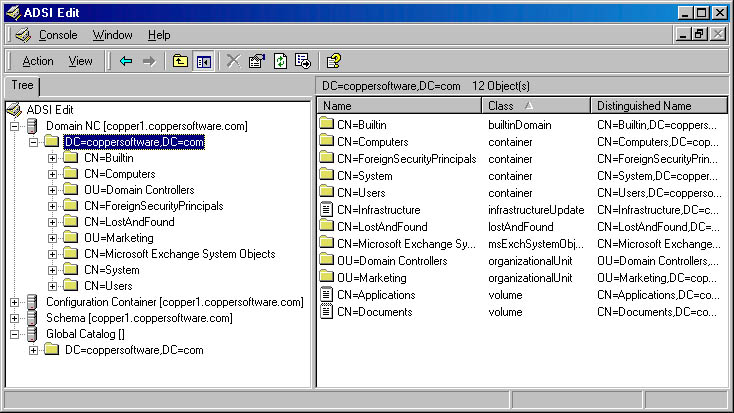Click CN=Infrastructure document icon in list

pos(327,209)
